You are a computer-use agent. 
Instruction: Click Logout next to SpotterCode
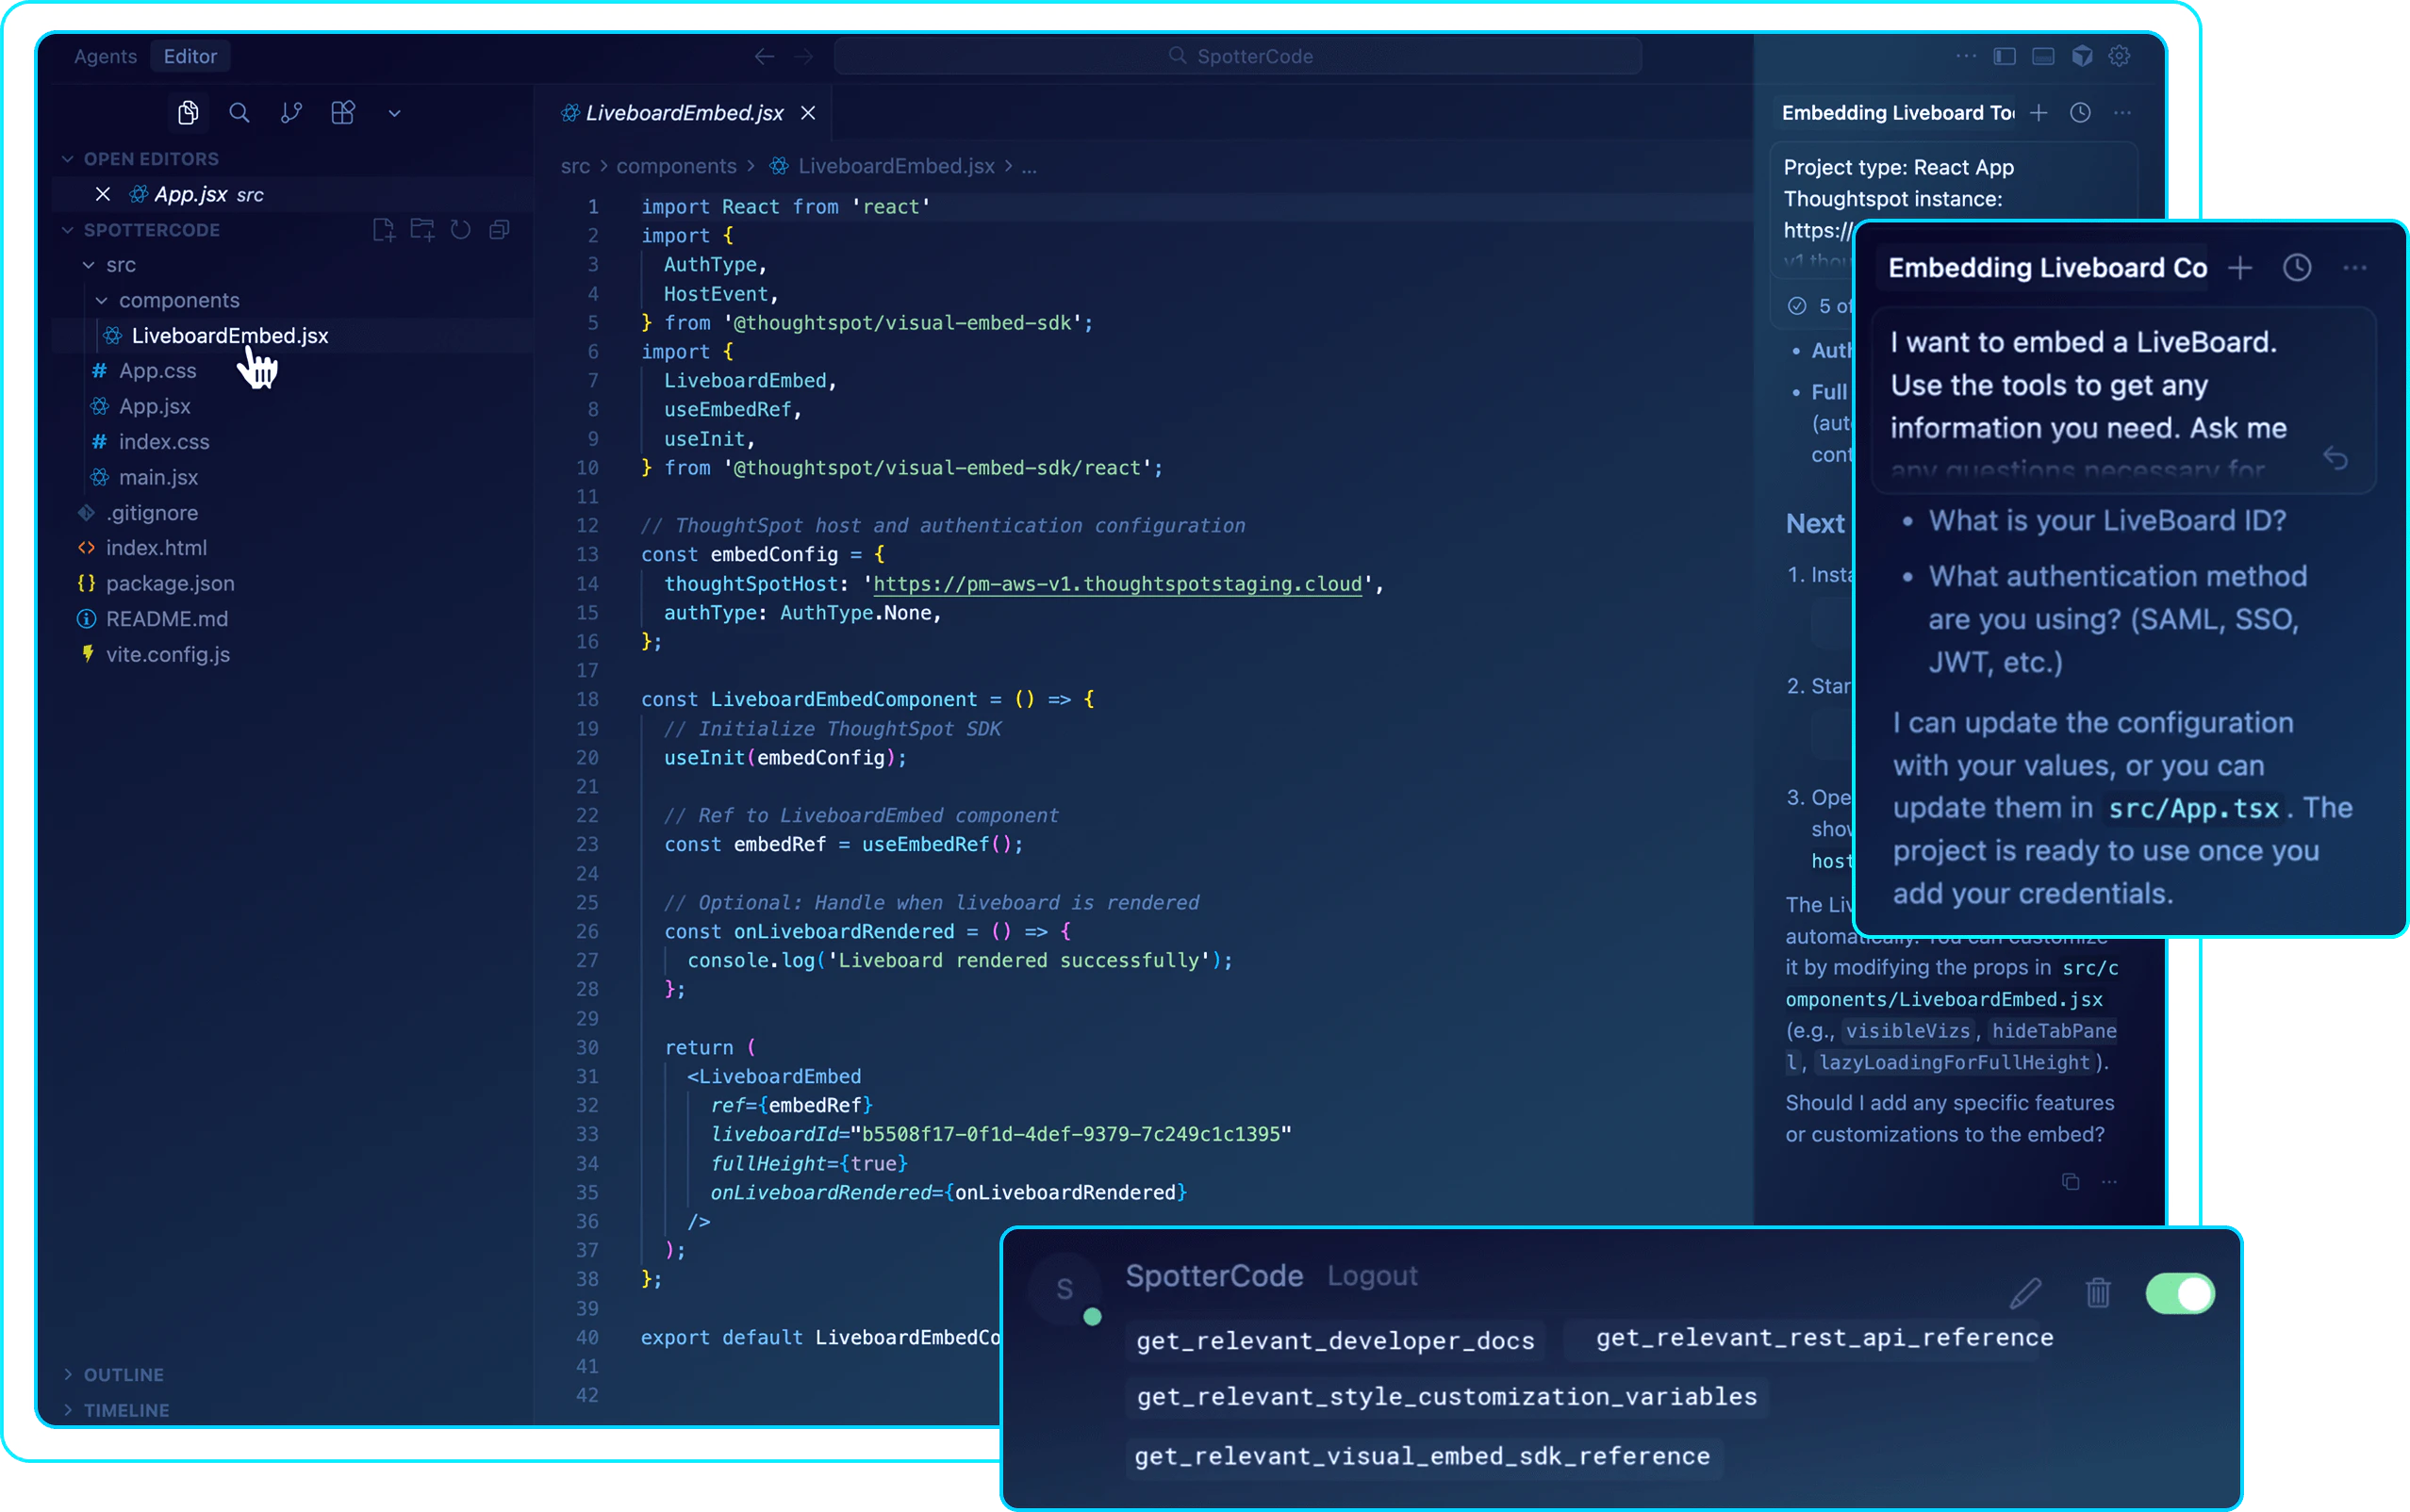click(x=1372, y=1276)
